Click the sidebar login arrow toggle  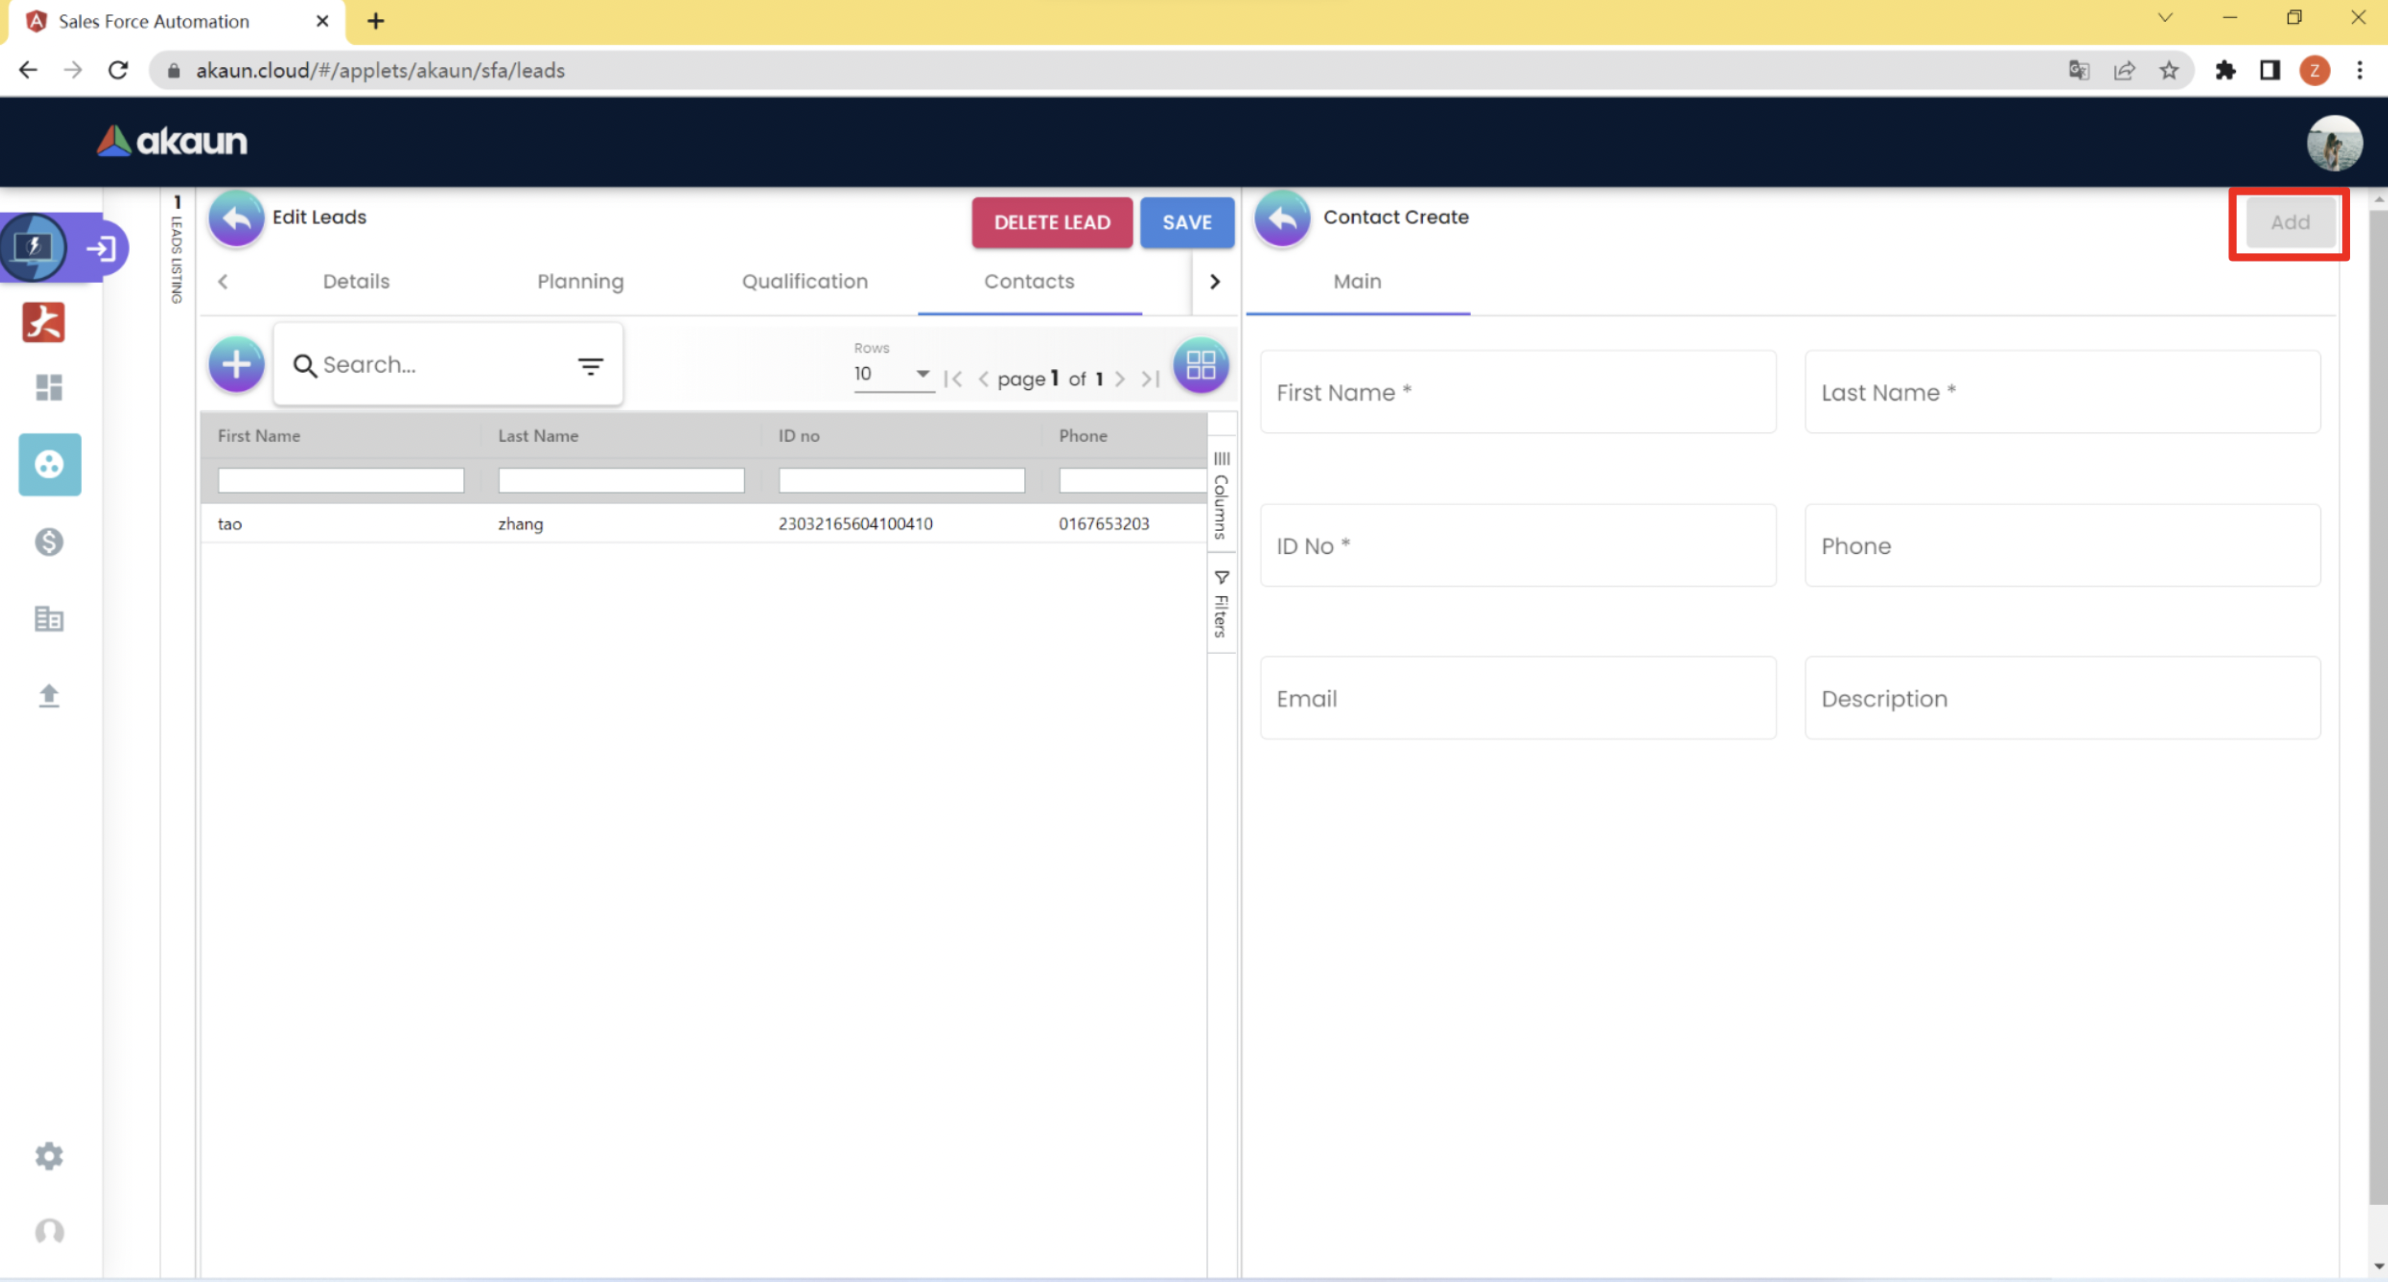coord(101,248)
